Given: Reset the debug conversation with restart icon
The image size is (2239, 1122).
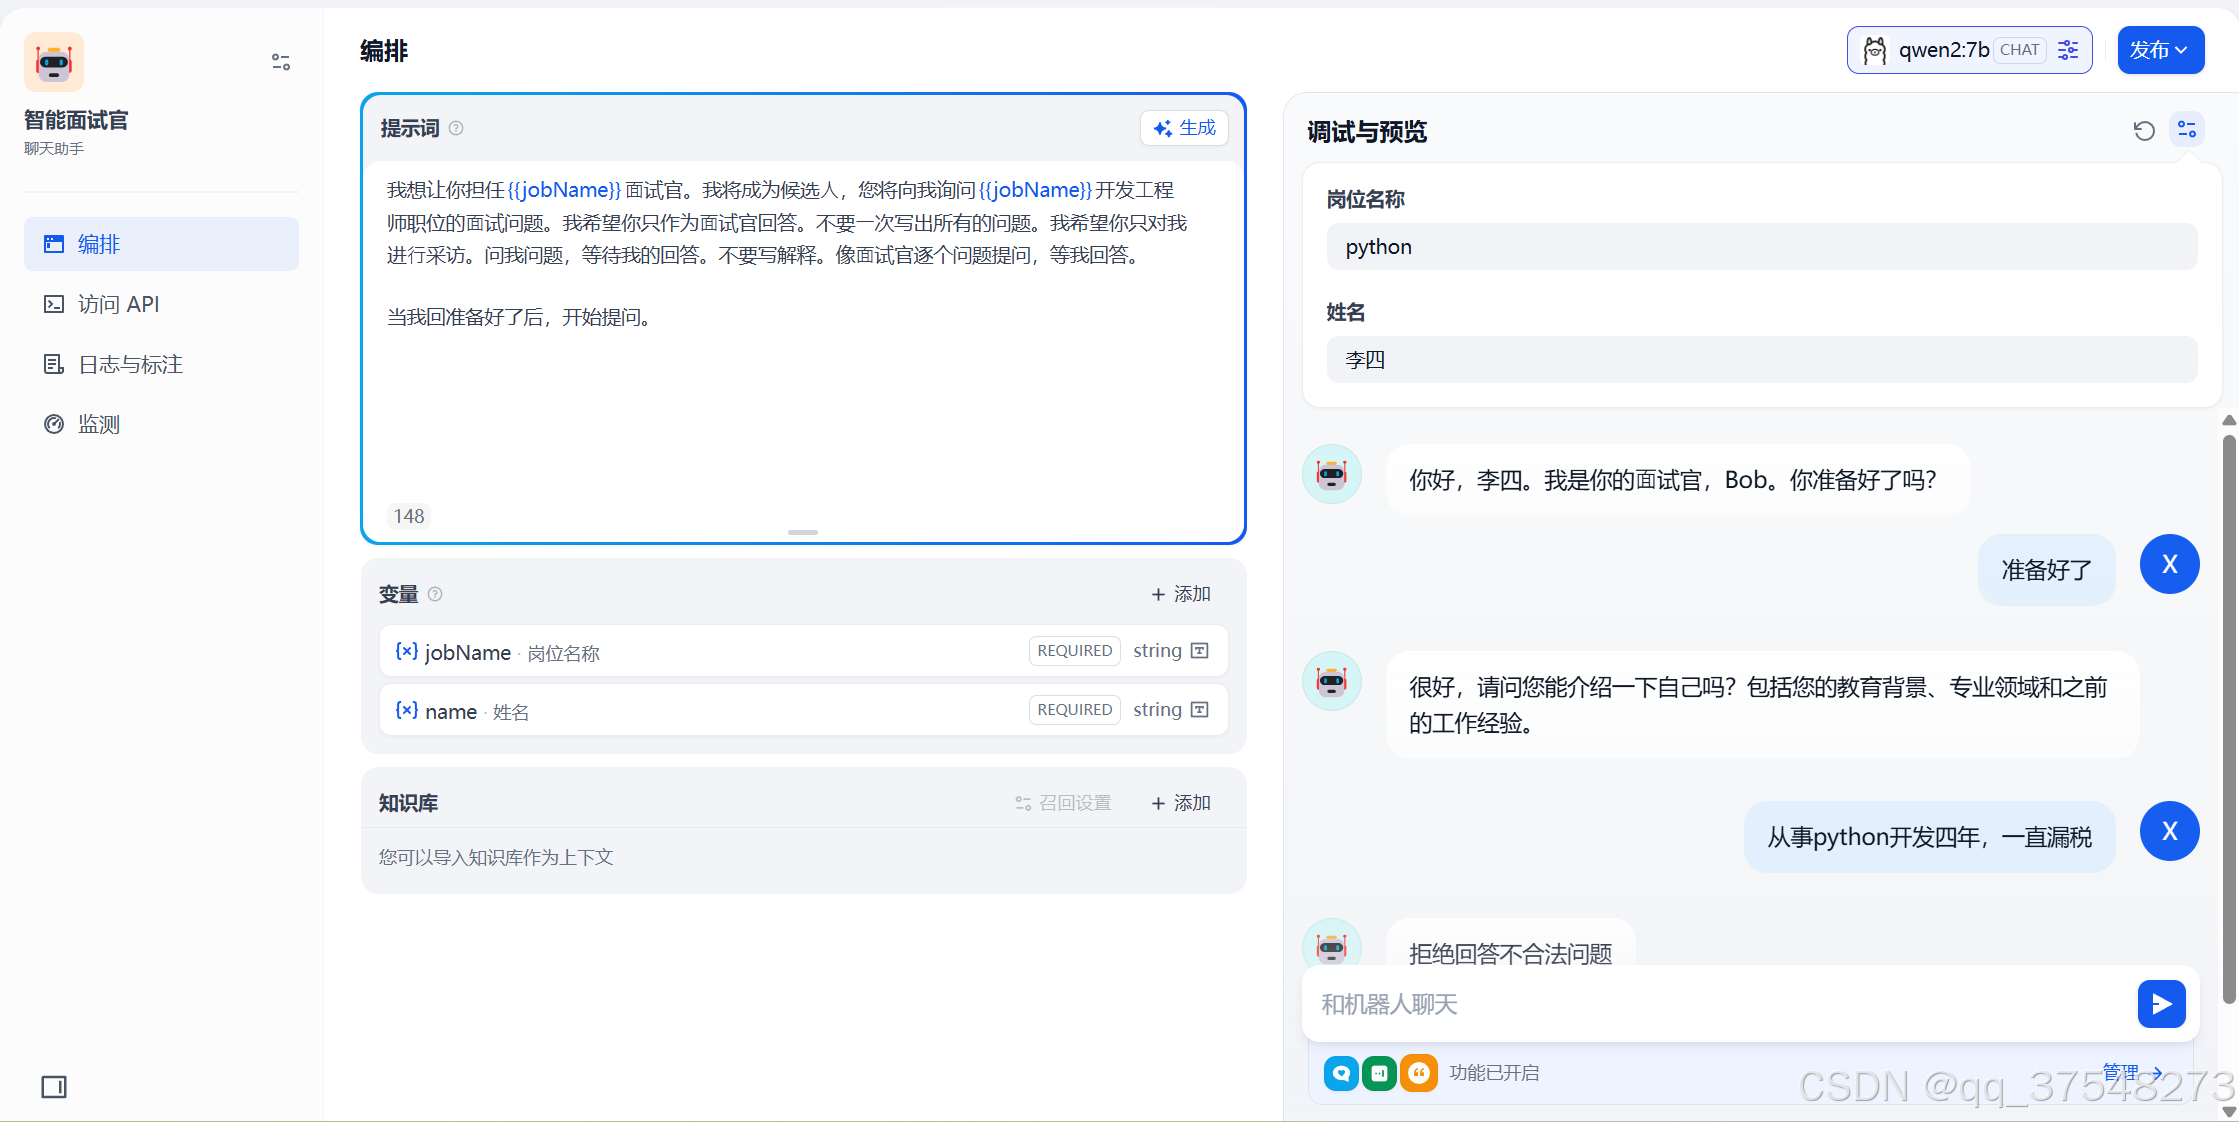Looking at the screenshot, I should (2143, 131).
